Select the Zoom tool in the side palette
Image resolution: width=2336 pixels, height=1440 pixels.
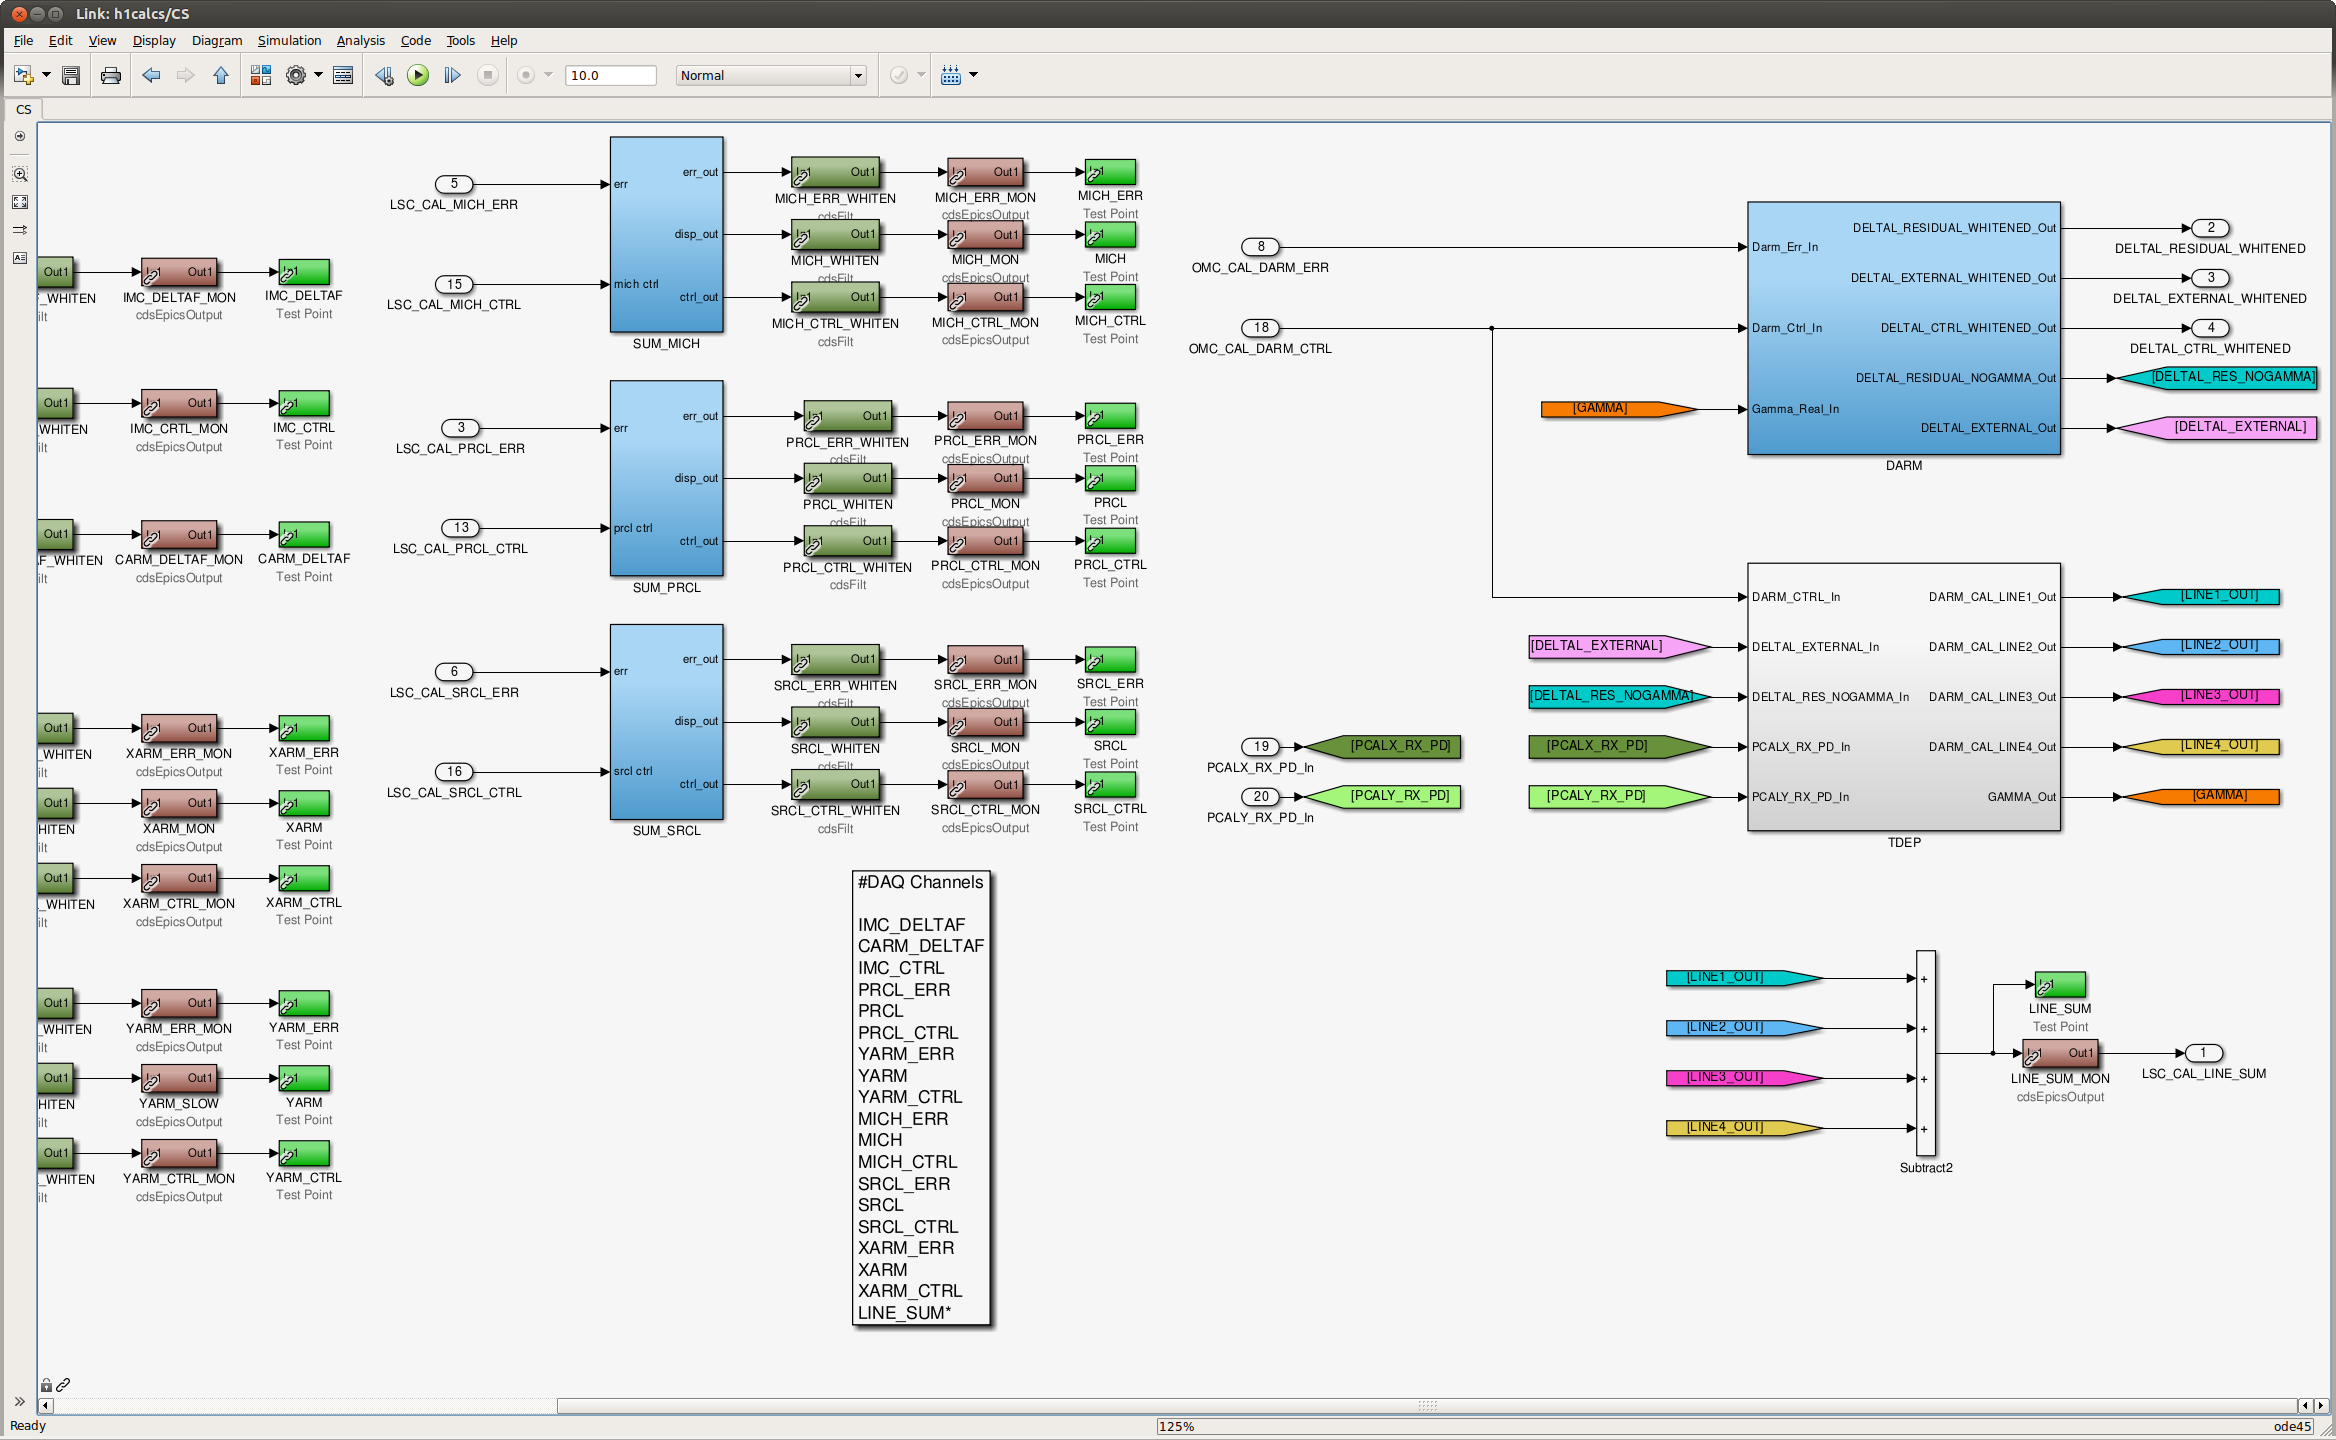[19, 174]
